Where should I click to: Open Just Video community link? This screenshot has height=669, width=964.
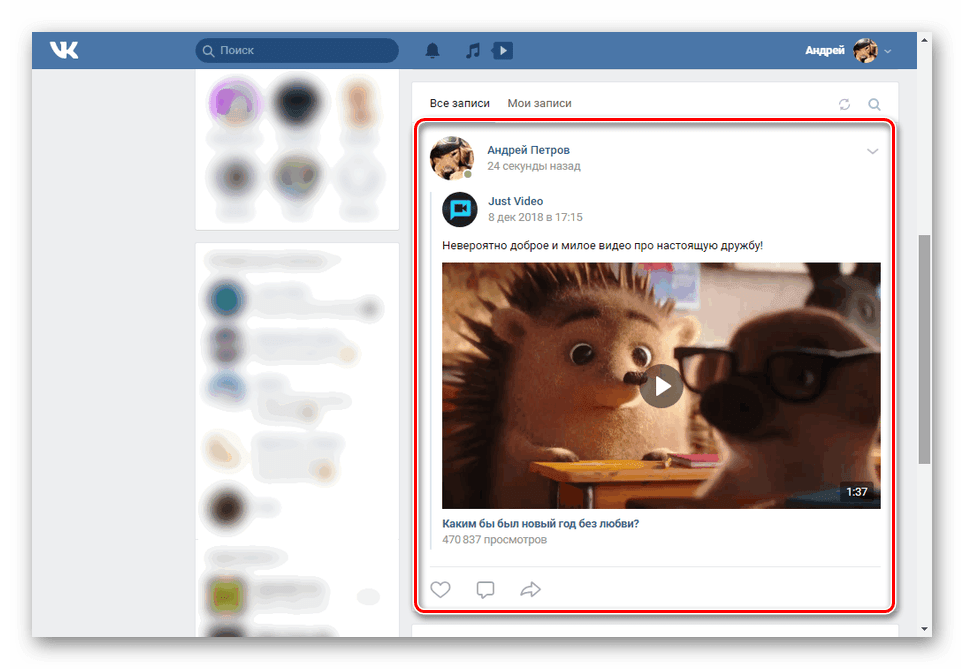515,201
